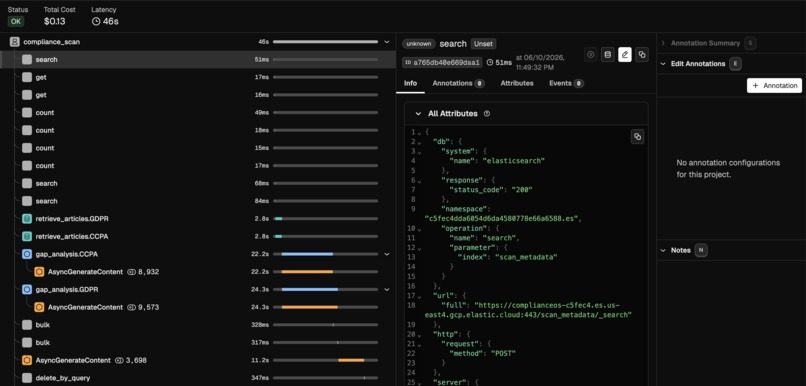
Task: Click the icon of the 328ms bulk span
Action: tap(27, 325)
